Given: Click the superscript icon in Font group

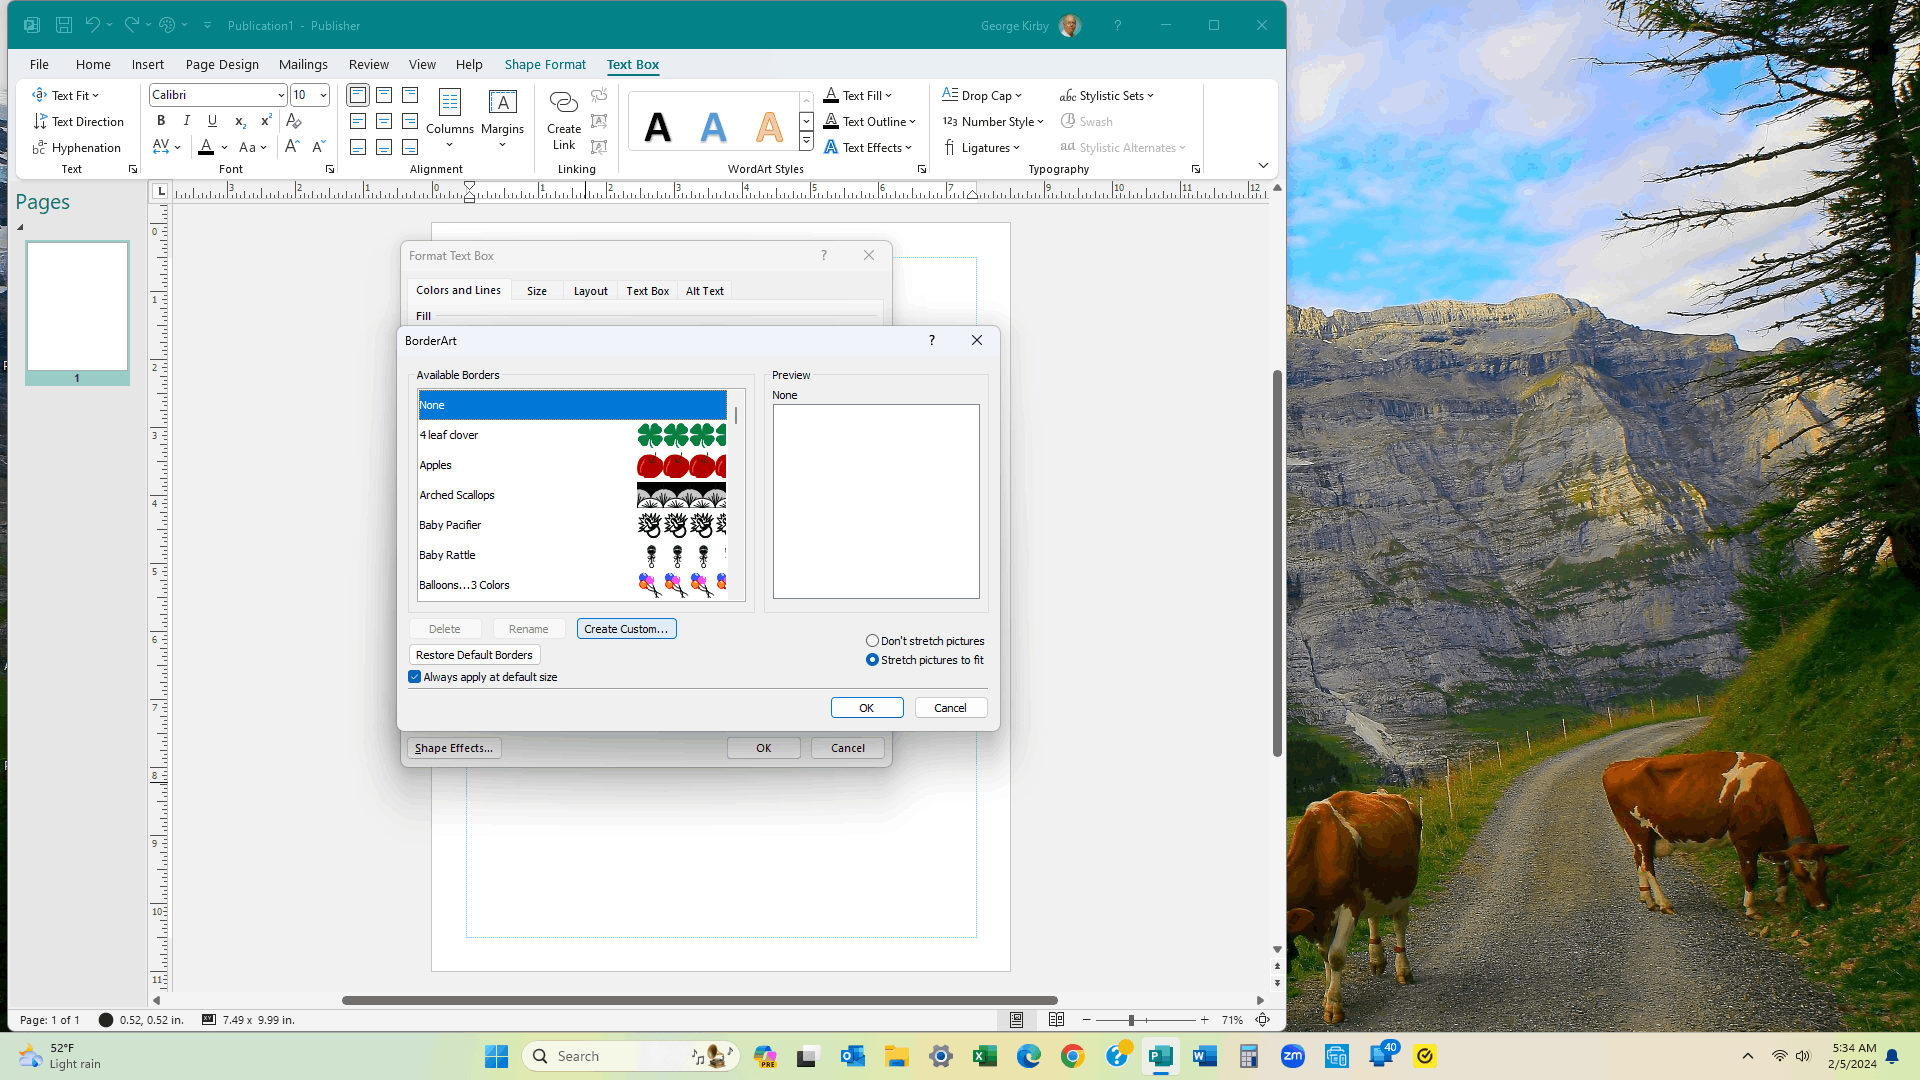Looking at the screenshot, I should coord(266,120).
